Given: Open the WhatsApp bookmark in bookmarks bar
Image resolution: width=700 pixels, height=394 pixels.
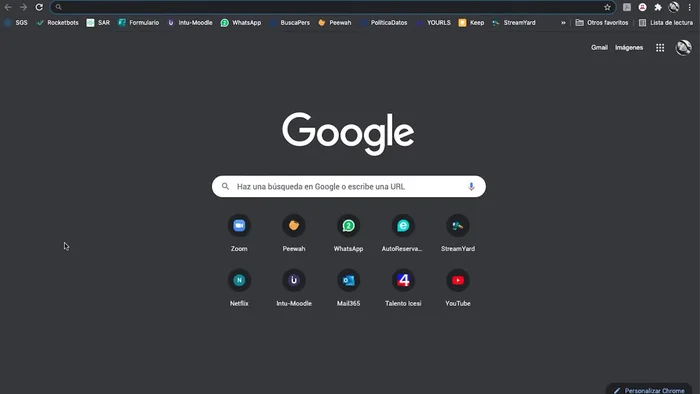Looking at the screenshot, I should tap(241, 23).
